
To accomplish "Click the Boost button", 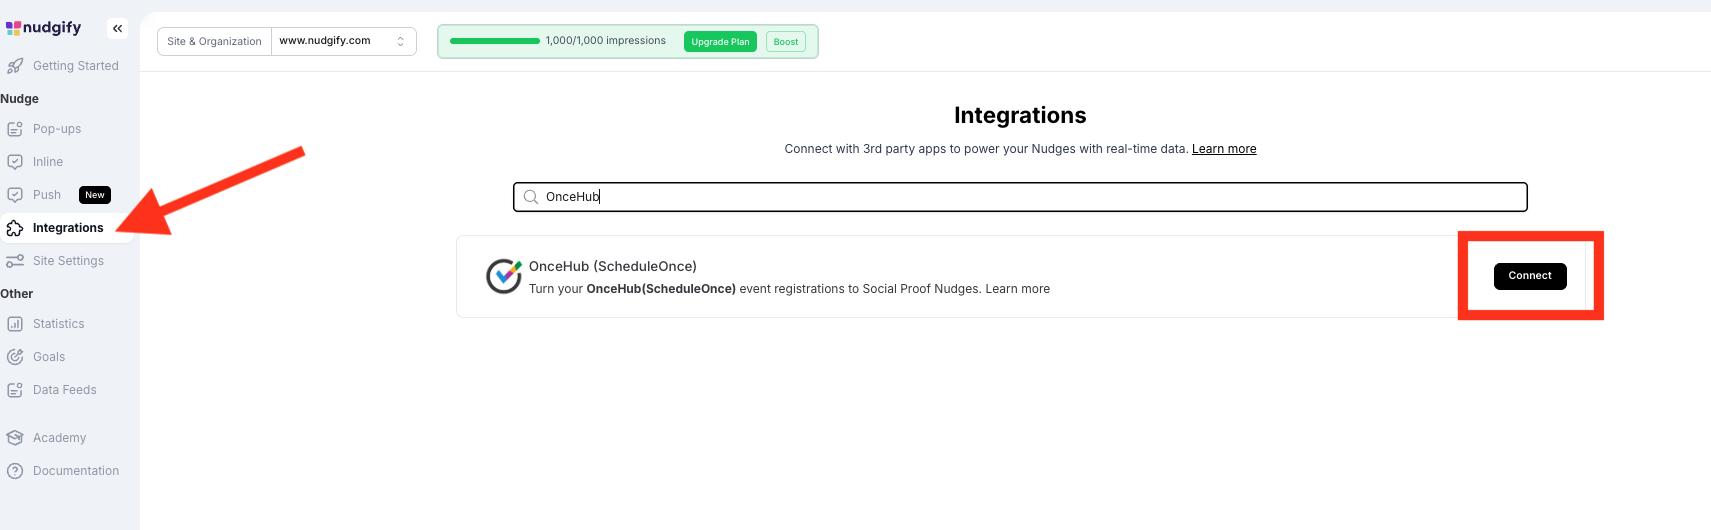I will (786, 42).
